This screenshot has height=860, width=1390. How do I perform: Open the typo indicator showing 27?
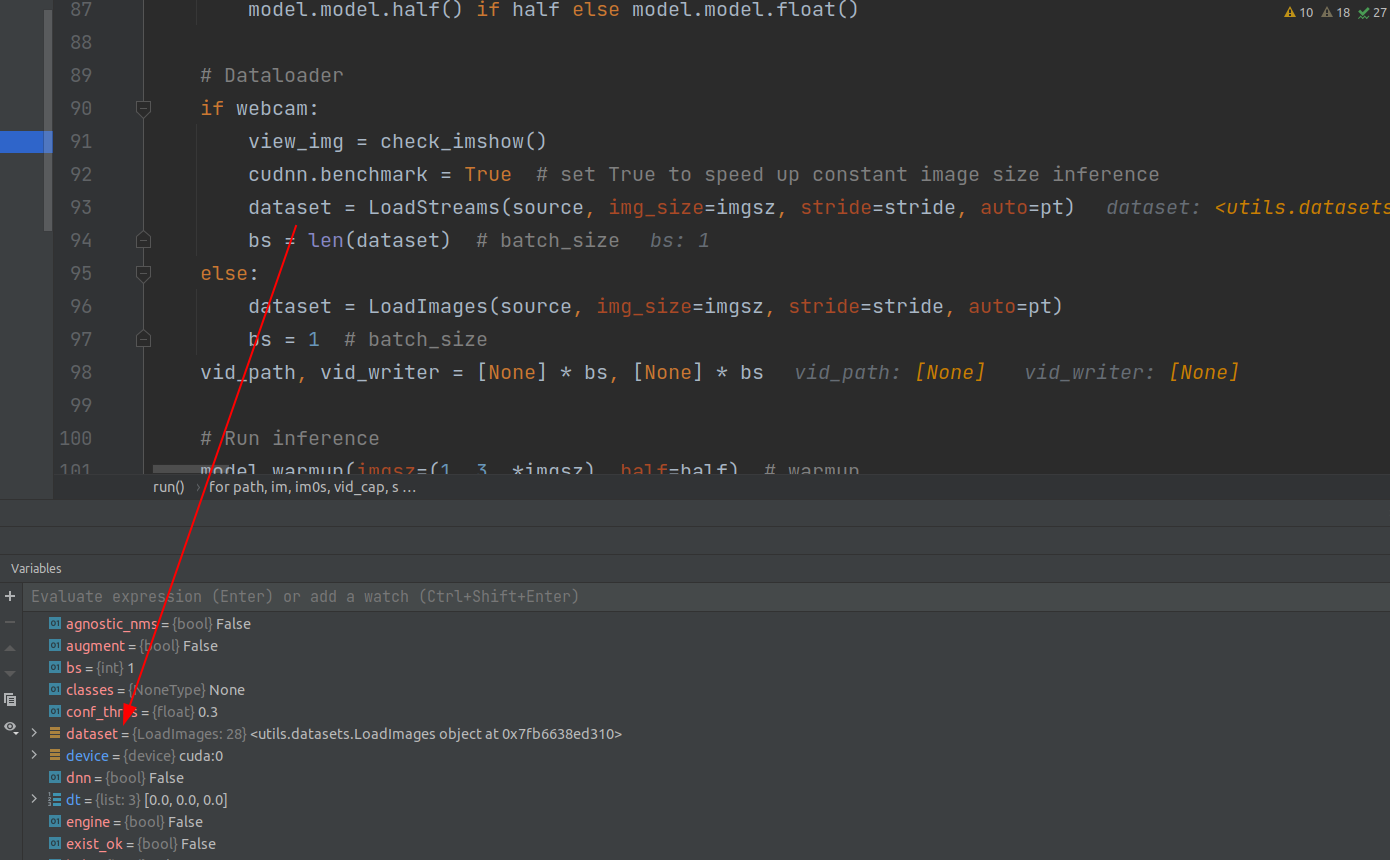1372,13
